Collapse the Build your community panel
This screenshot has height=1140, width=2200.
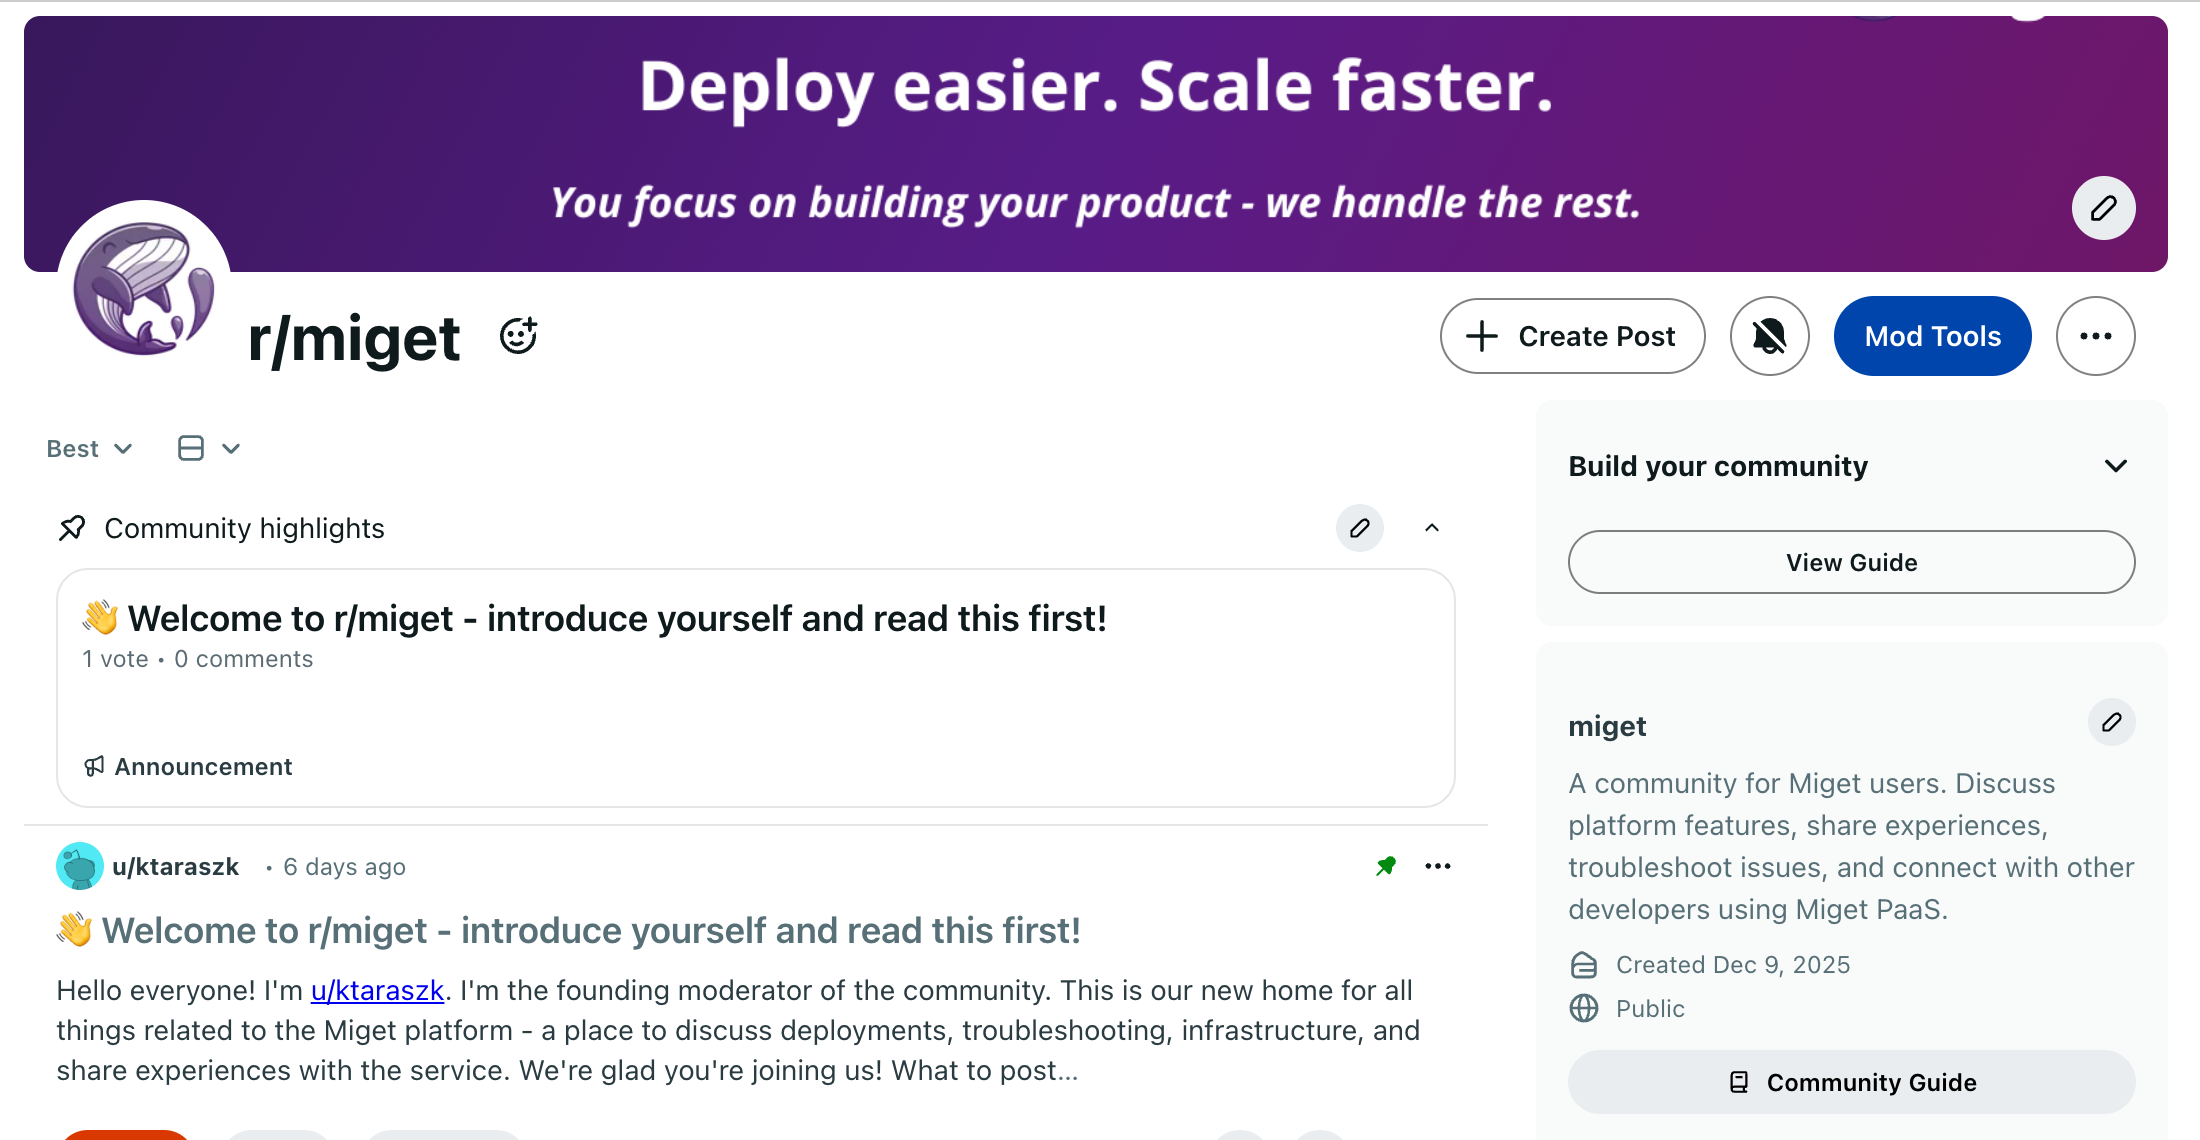point(2115,466)
